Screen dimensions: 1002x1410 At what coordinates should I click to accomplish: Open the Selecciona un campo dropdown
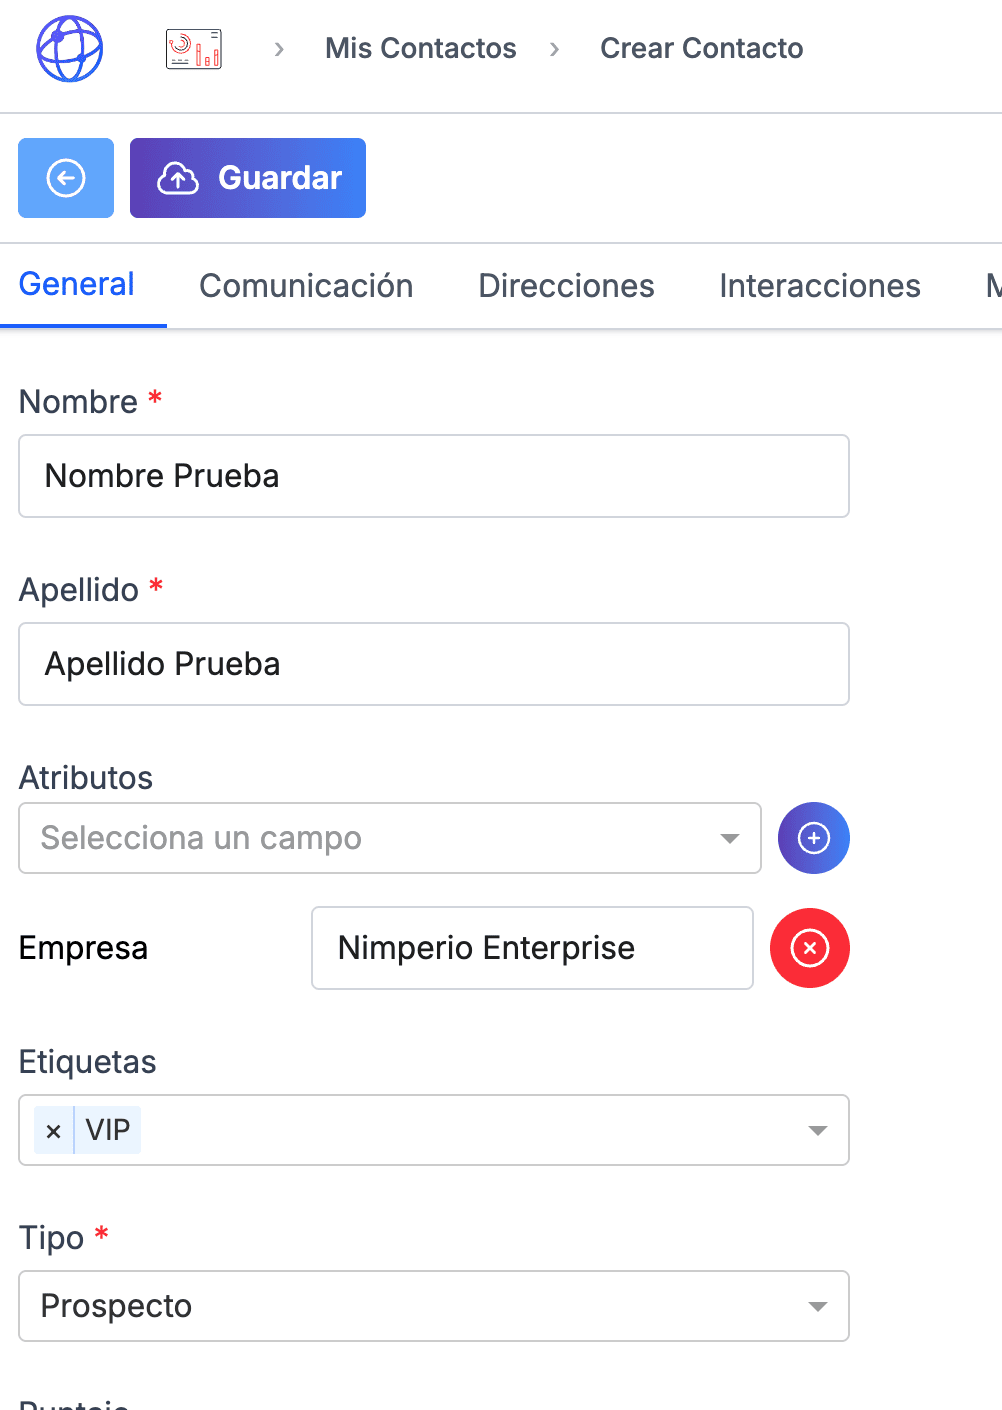[x=389, y=838]
